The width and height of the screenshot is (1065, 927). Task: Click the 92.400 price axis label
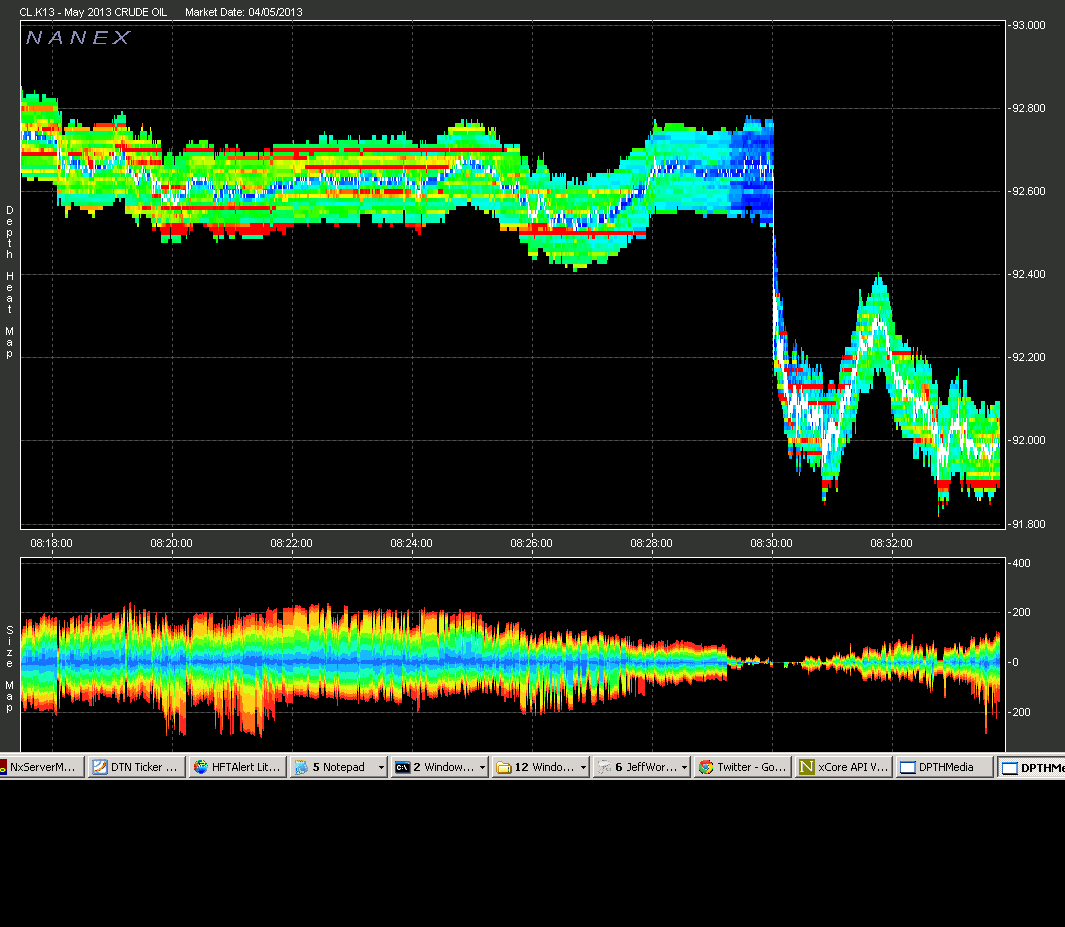click(x=1028, y=274)
